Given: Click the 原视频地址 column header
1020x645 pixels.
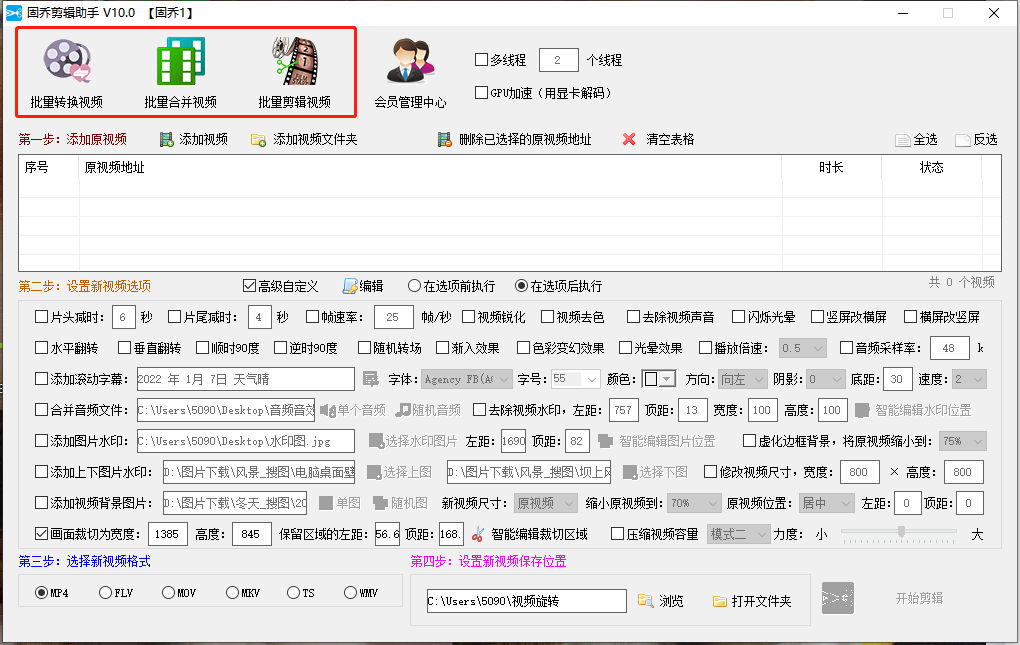Looking at the screenshot, I should [x=430, y=168].
